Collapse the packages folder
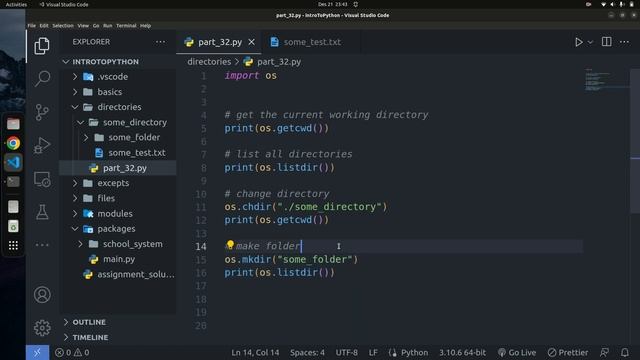 point(118,229)
